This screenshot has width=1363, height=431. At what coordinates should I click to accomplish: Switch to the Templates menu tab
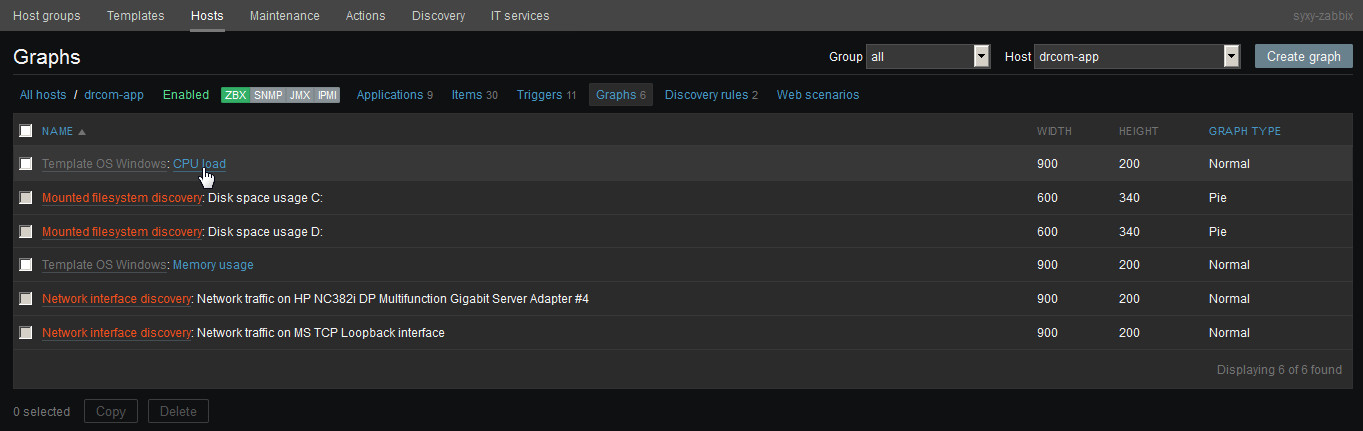point(135,16)
